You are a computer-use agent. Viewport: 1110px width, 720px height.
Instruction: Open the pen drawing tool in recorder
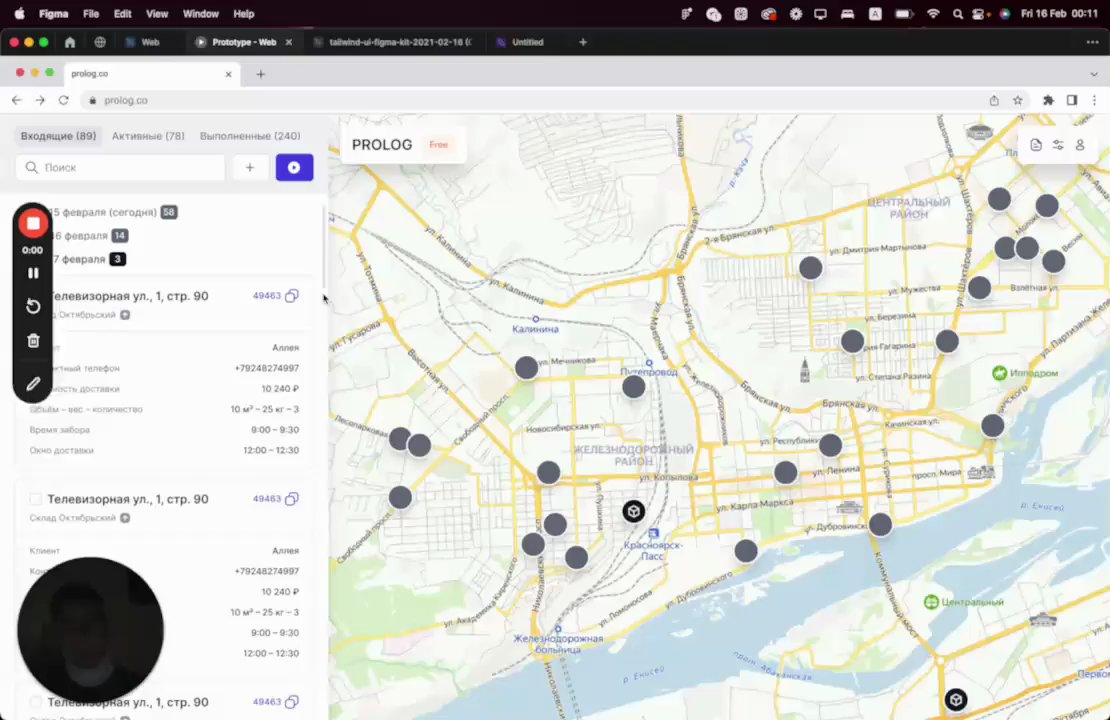pyautogui.click(x=33, y=384)
